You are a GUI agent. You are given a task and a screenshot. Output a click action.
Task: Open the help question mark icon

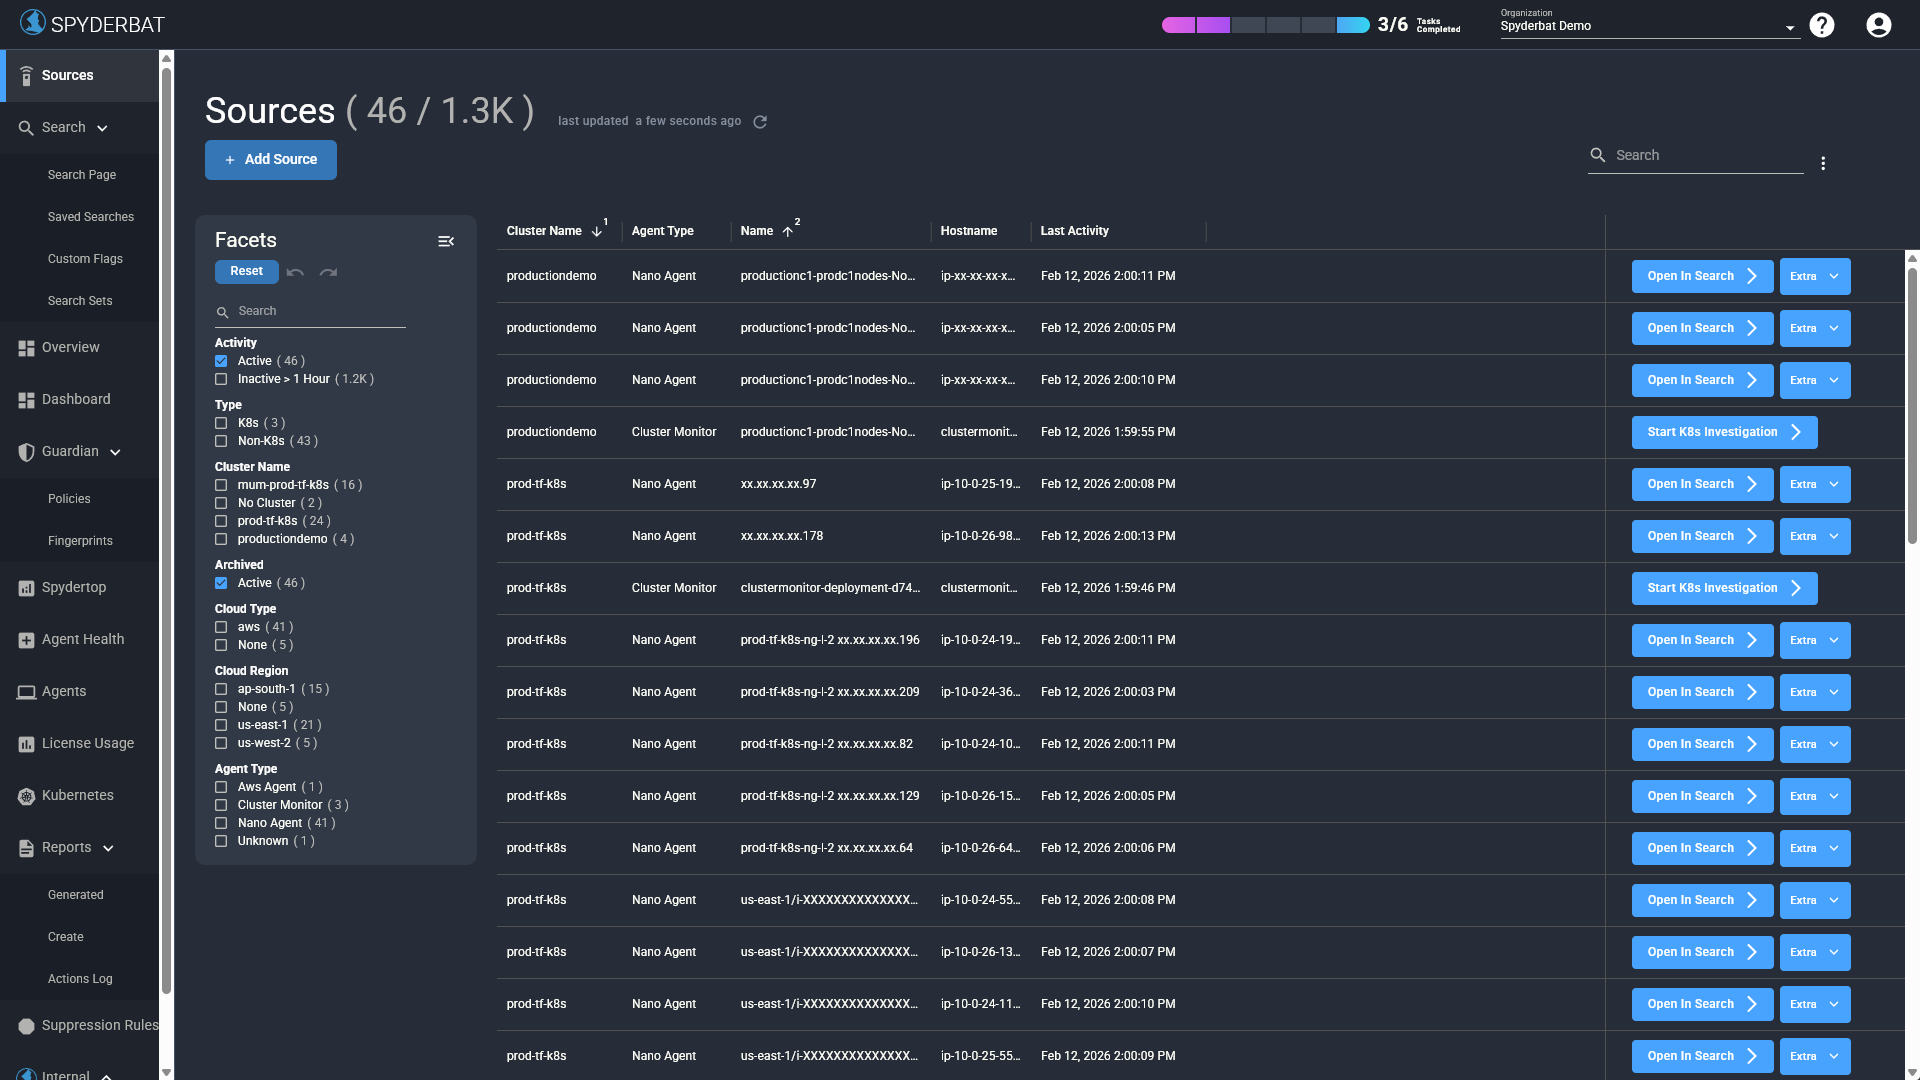click(1822, 24)
